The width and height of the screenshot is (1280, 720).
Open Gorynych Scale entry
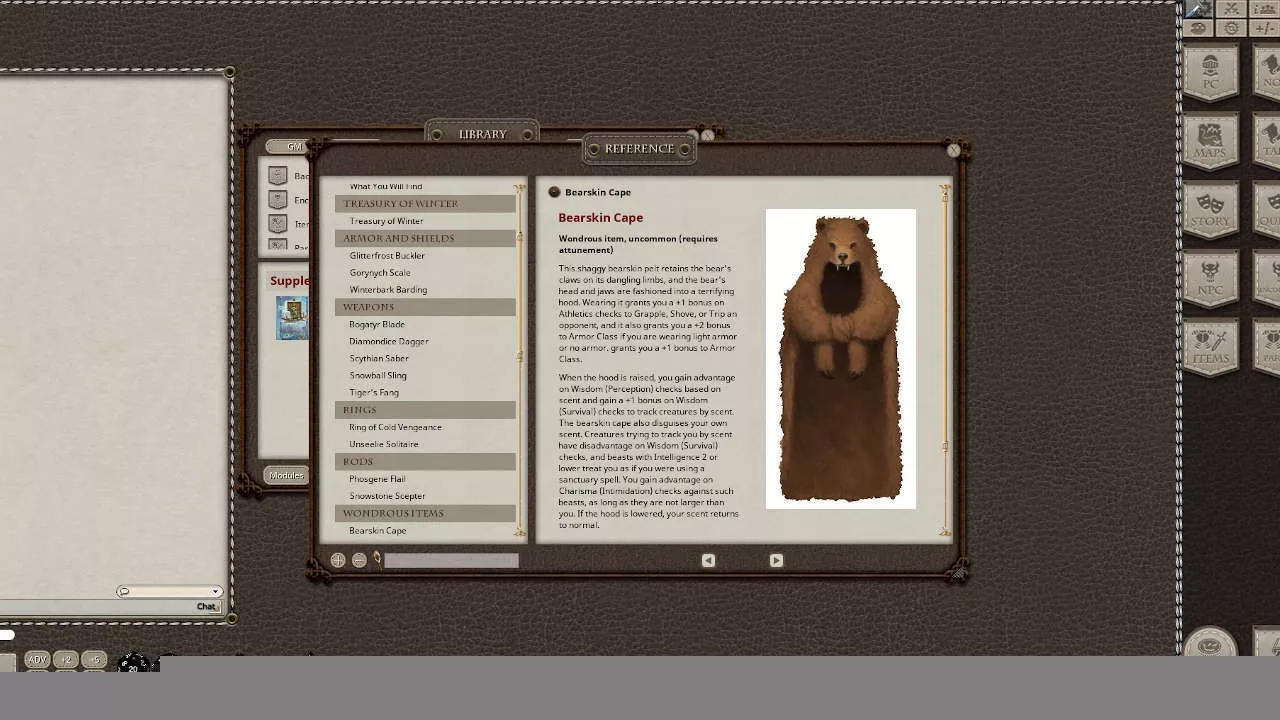pos(380,272)
